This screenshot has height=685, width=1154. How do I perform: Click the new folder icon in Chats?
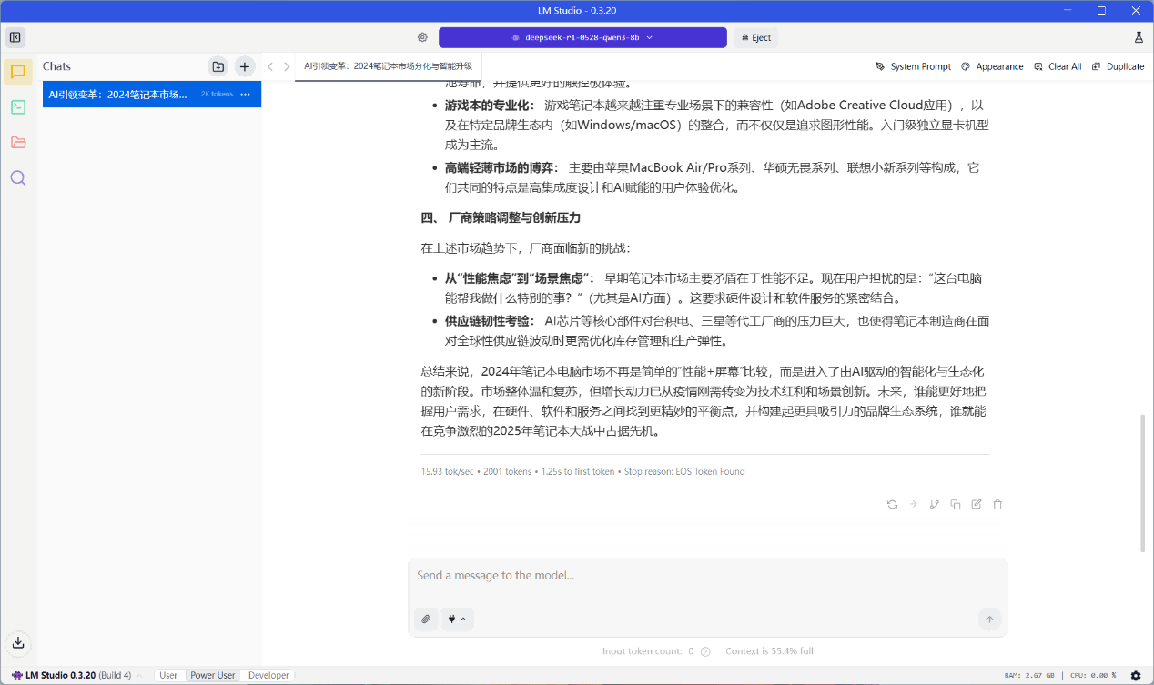(x=218, y=67)
